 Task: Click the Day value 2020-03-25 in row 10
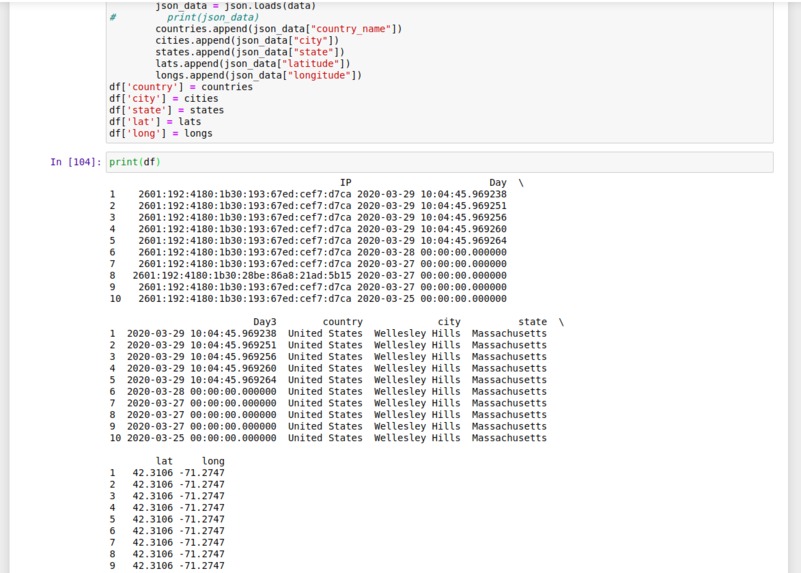click(x=386, y=299)
